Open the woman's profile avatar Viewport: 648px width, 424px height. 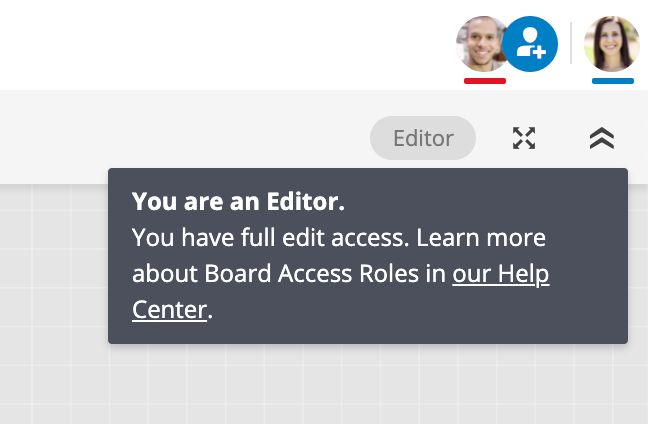pyautogui.click(x=612, y=44)
